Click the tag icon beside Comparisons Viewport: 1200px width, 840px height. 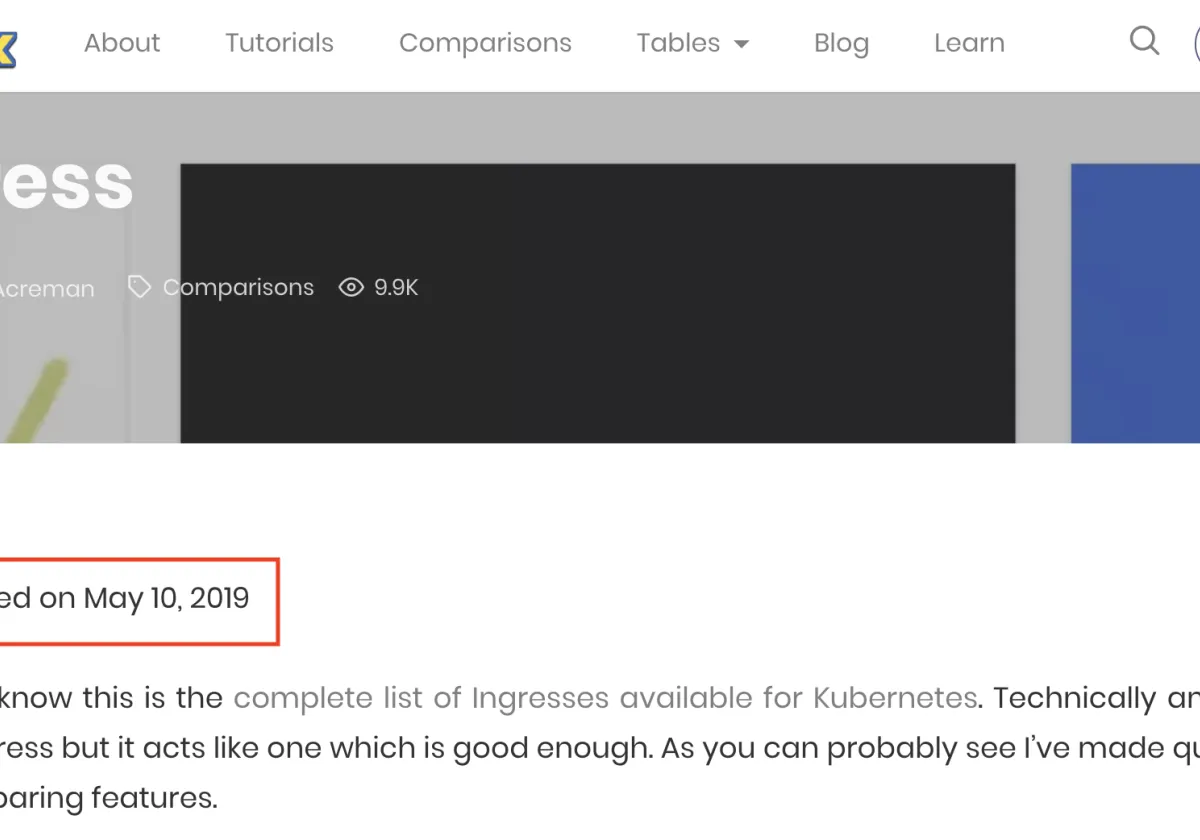[x=139, y=288]
